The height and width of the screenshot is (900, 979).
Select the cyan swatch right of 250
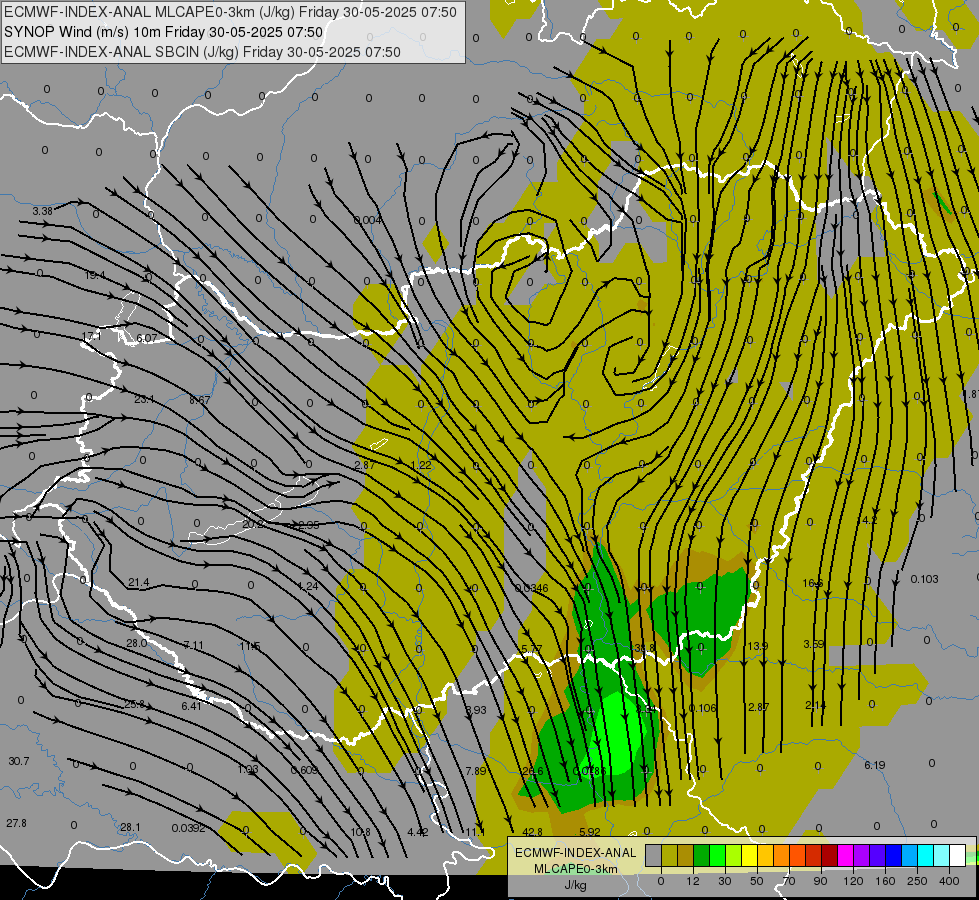(x=925, y=855)
